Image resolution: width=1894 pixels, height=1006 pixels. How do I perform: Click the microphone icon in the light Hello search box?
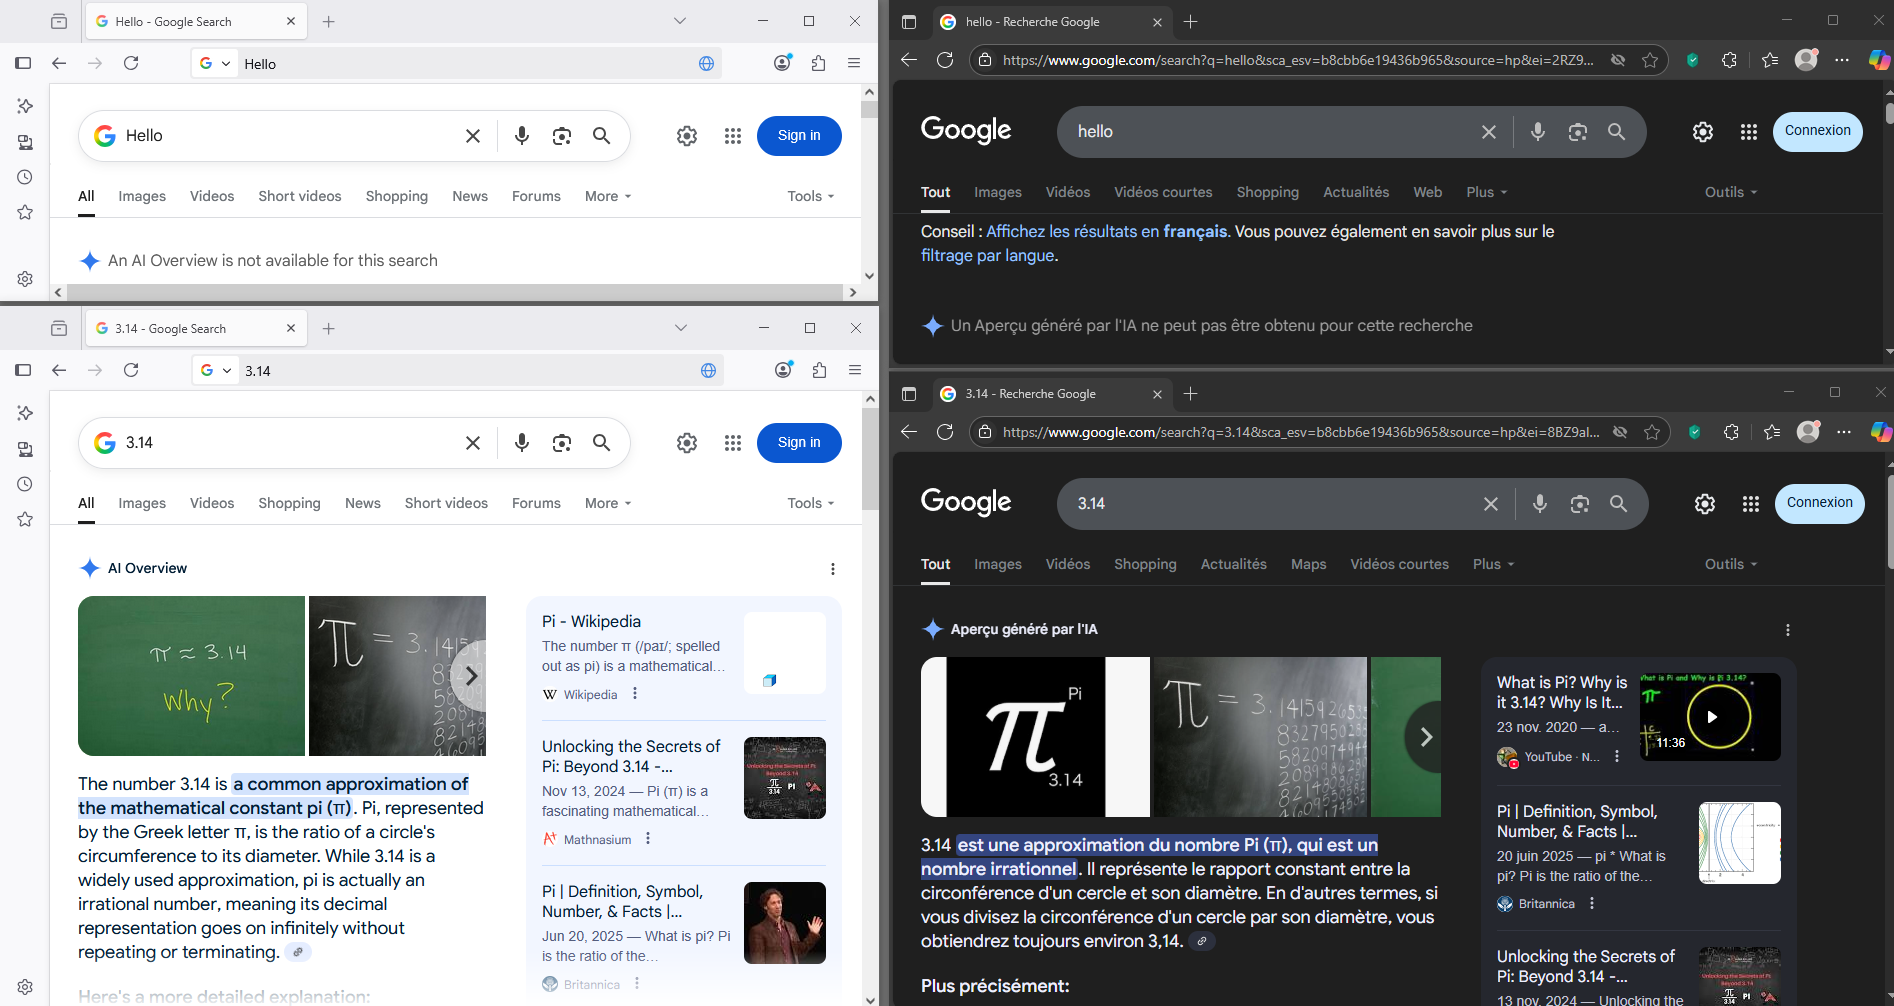tap(521, 136)
